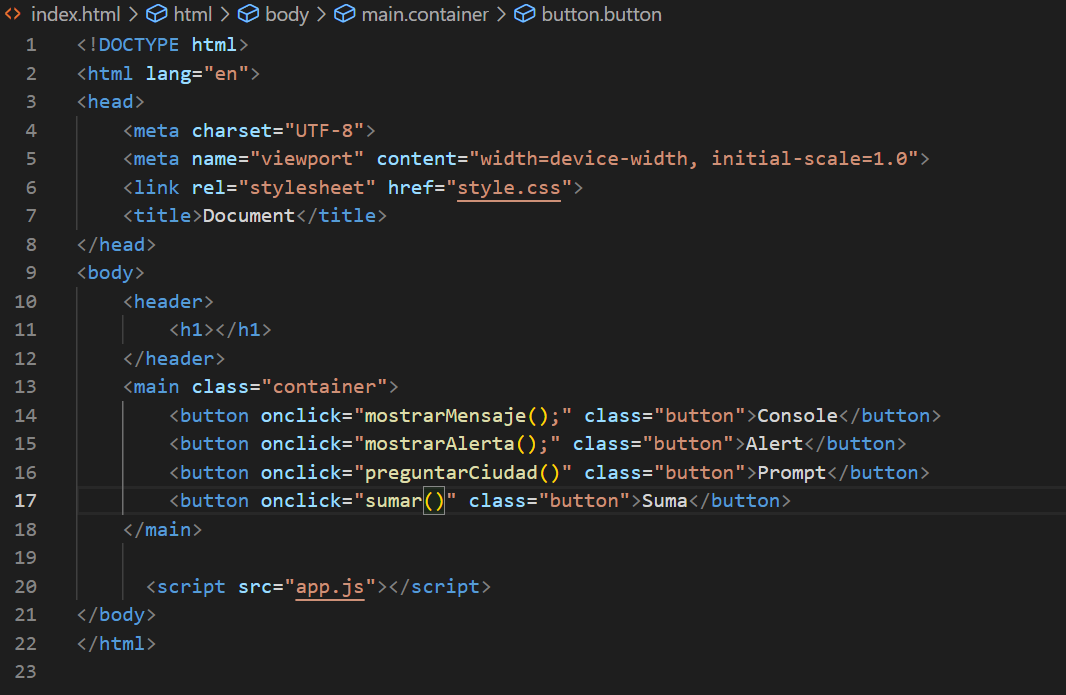Click the opening header tag on line 10
The image size is (1066, 695).
coord(169,301)
